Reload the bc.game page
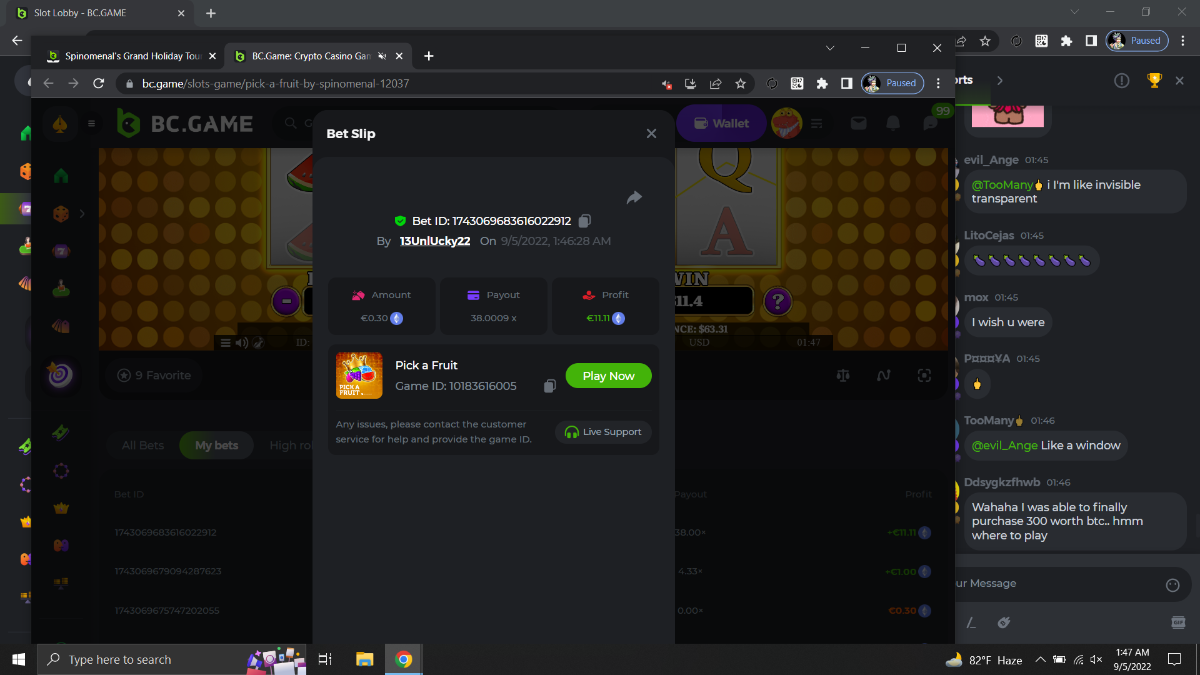 [x=99, y=84]
